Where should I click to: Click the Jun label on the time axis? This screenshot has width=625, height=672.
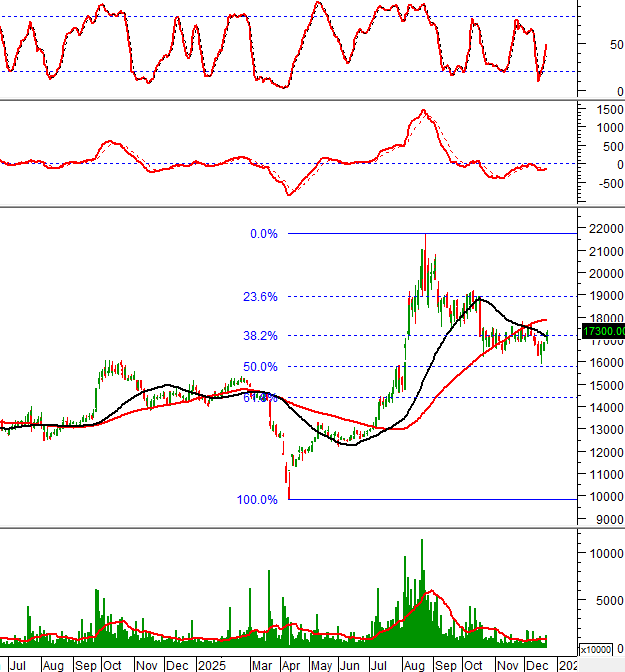[350, 664]
